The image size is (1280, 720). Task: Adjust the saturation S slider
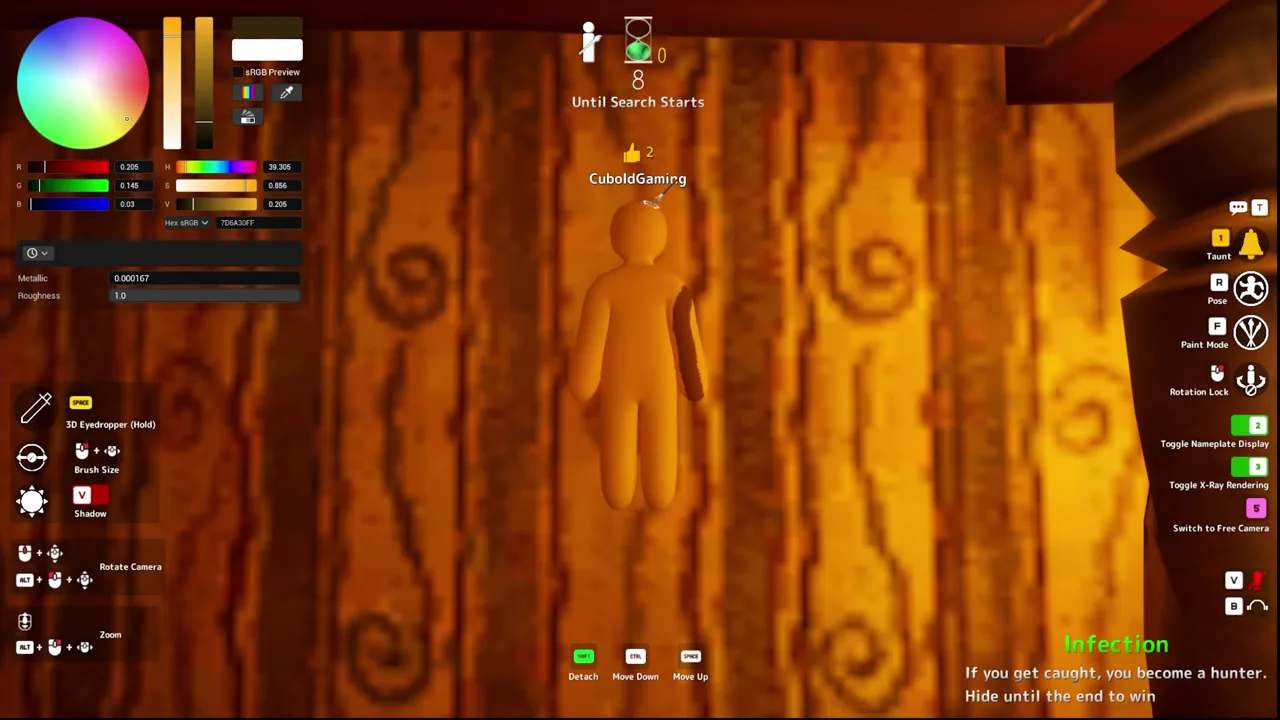[x=217, y=185]
